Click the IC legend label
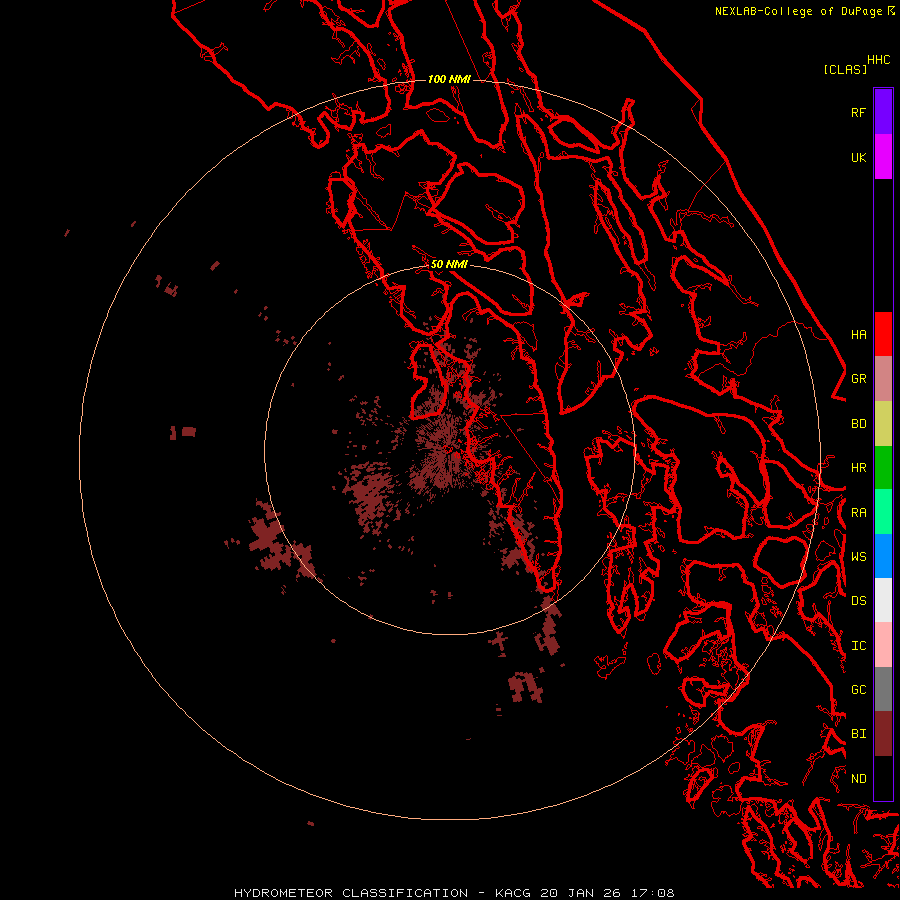The height and width of the screenshot is (900, 900). [x=859, y=646]
